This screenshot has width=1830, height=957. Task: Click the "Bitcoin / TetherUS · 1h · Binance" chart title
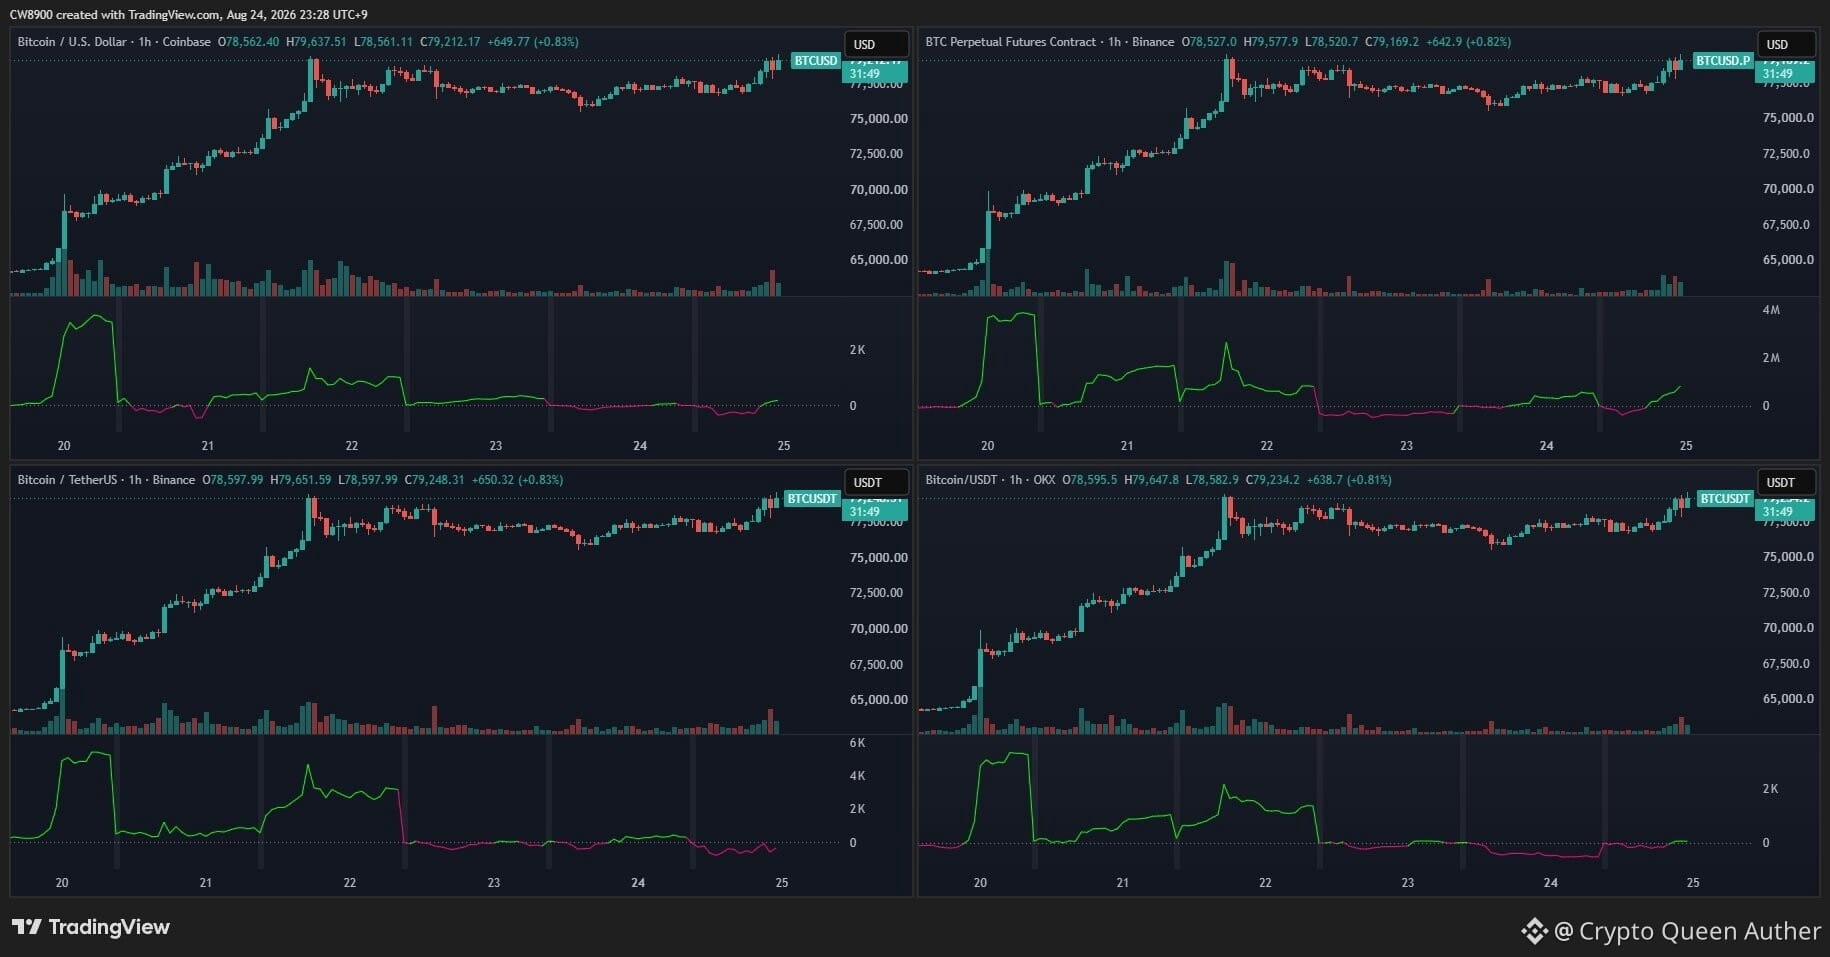[x=106, y=480]
